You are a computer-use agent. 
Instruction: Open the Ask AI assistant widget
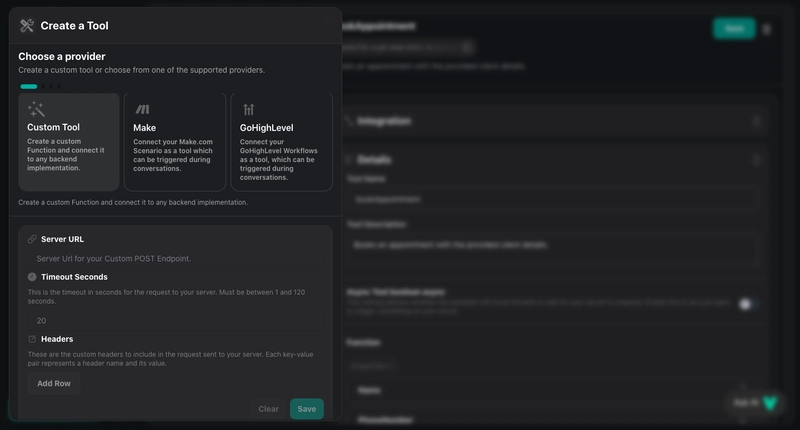tap(756, 402)
